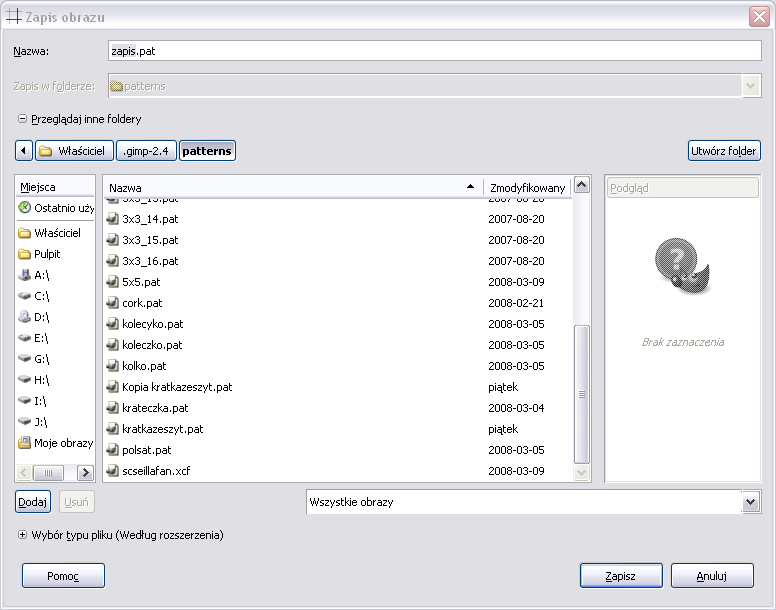The width and height of the screenshot is (776, 610).
Task: Select the Pulpit folder icon
Action: click(25, 254)
